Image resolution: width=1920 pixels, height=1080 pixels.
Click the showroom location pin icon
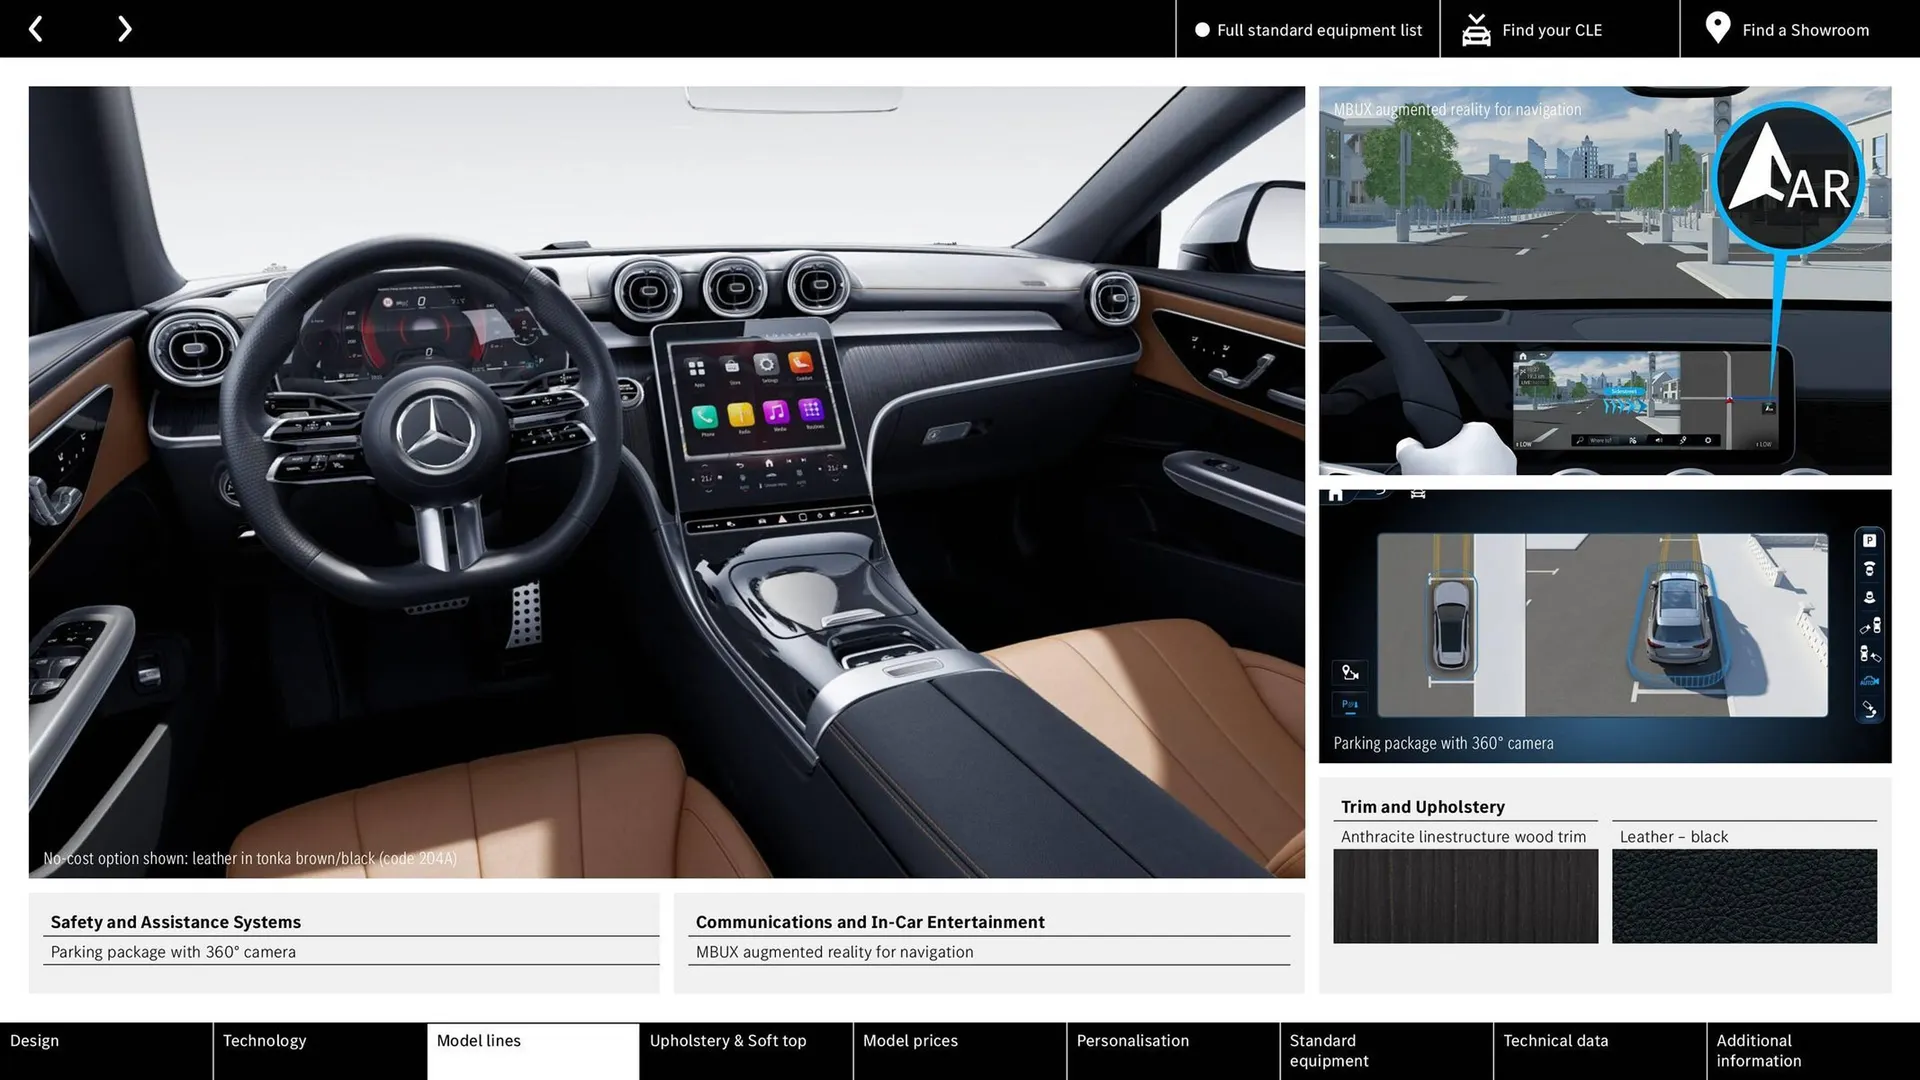point(1717,28)
